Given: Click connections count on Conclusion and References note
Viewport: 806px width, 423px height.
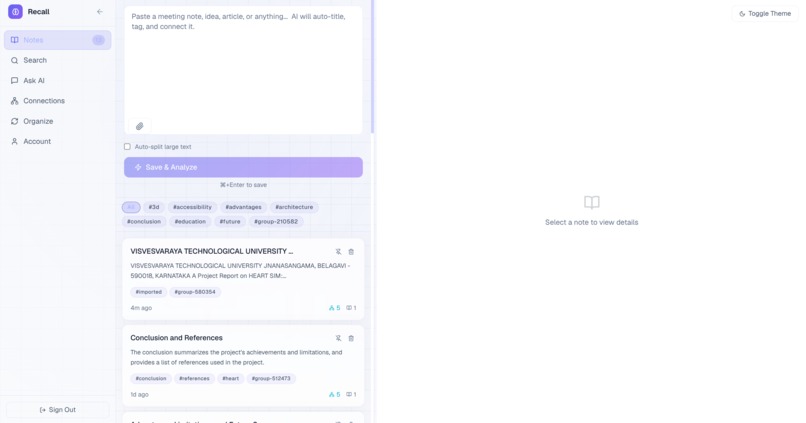Looking at the screenshot, I should (334, 395).
